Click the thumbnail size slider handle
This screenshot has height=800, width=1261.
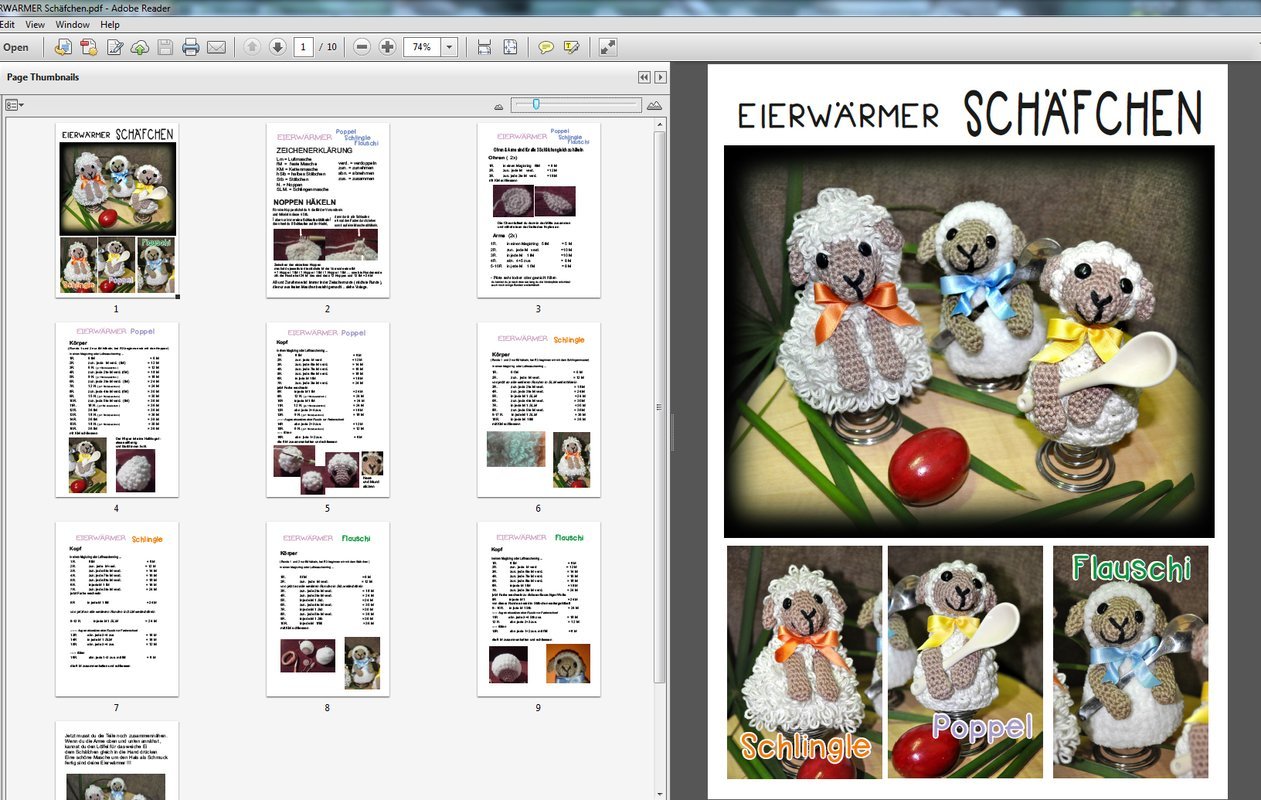[536, 104]
